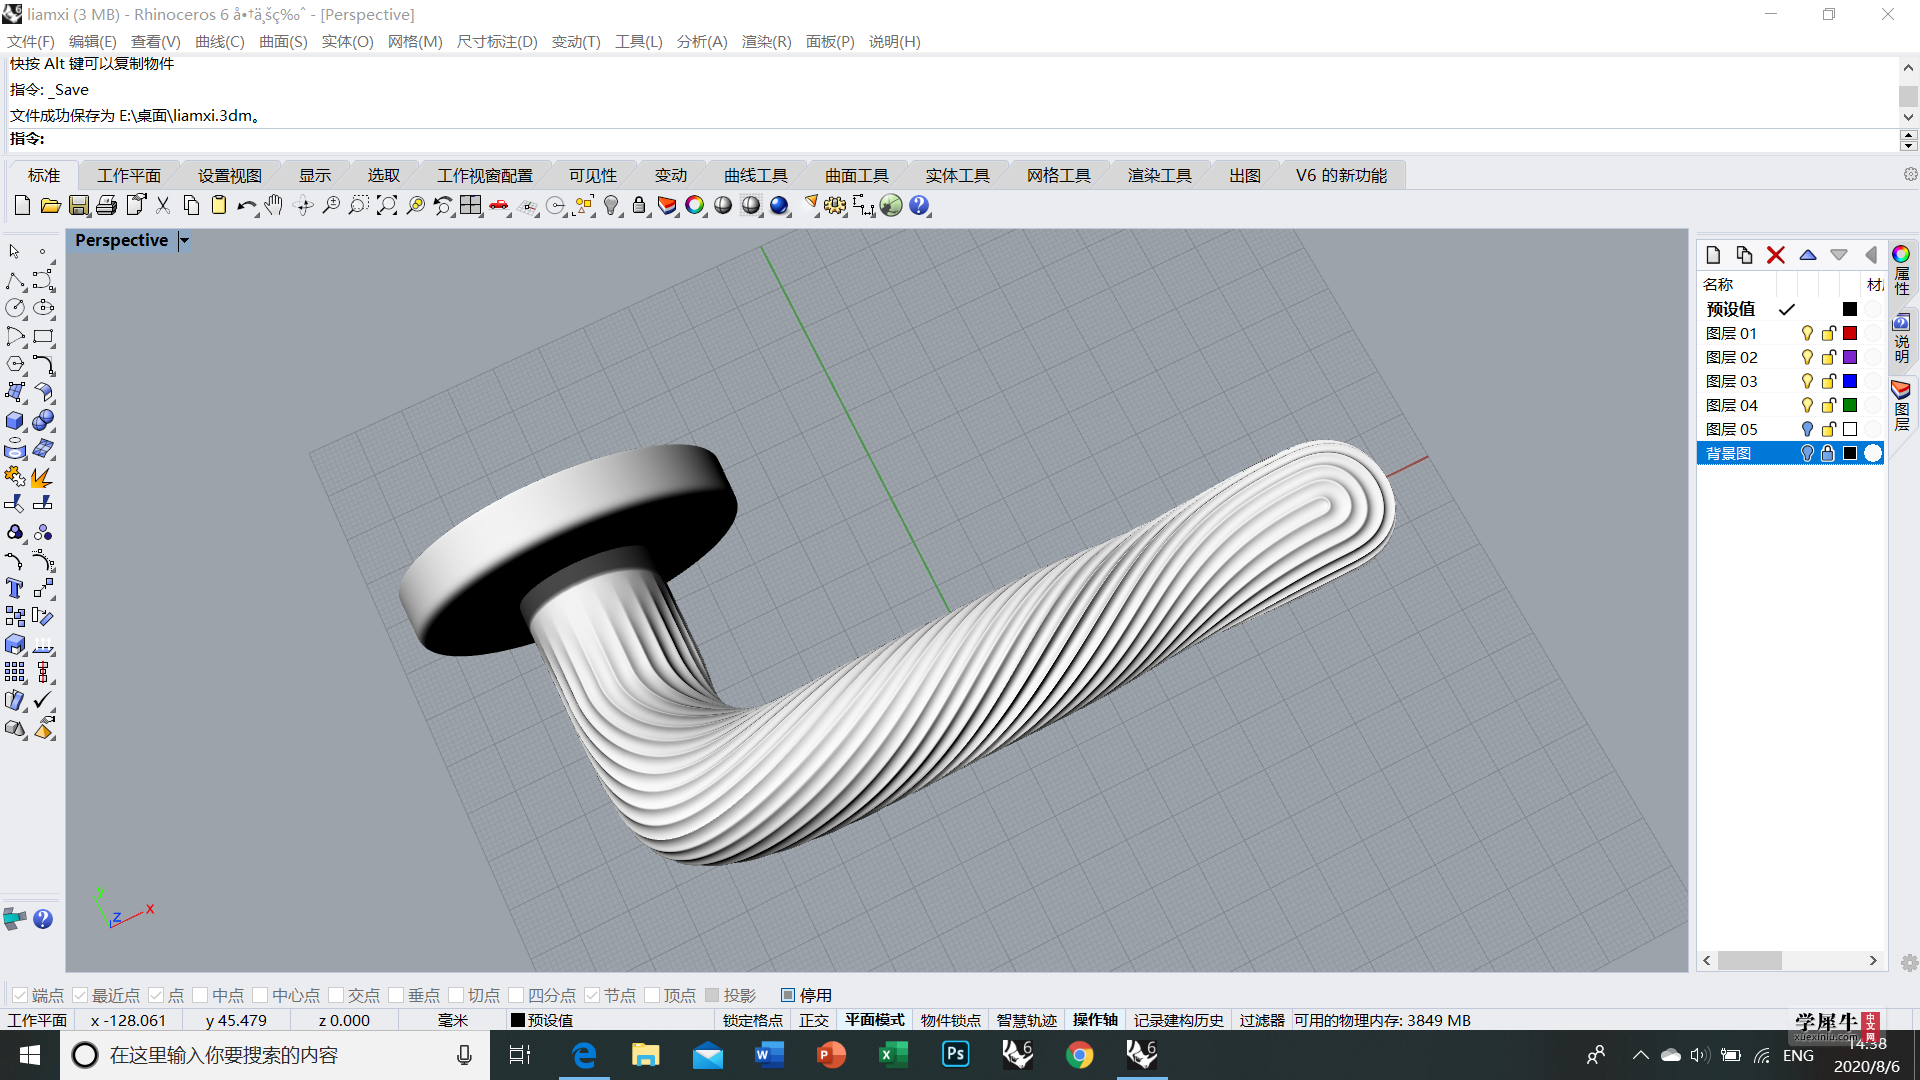Toggle 正交 mode in the status bar
Viewport: 1920px width, 1080px height.
click(x=814, y=1021)
